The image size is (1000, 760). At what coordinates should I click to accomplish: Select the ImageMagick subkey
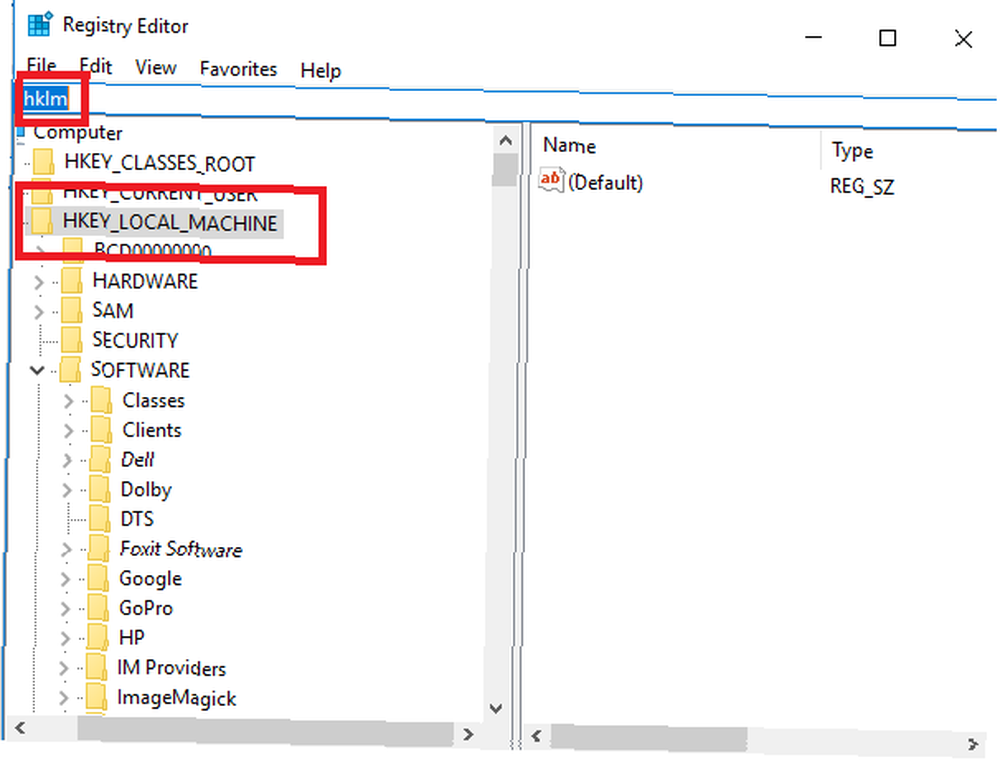coord(177,698)
